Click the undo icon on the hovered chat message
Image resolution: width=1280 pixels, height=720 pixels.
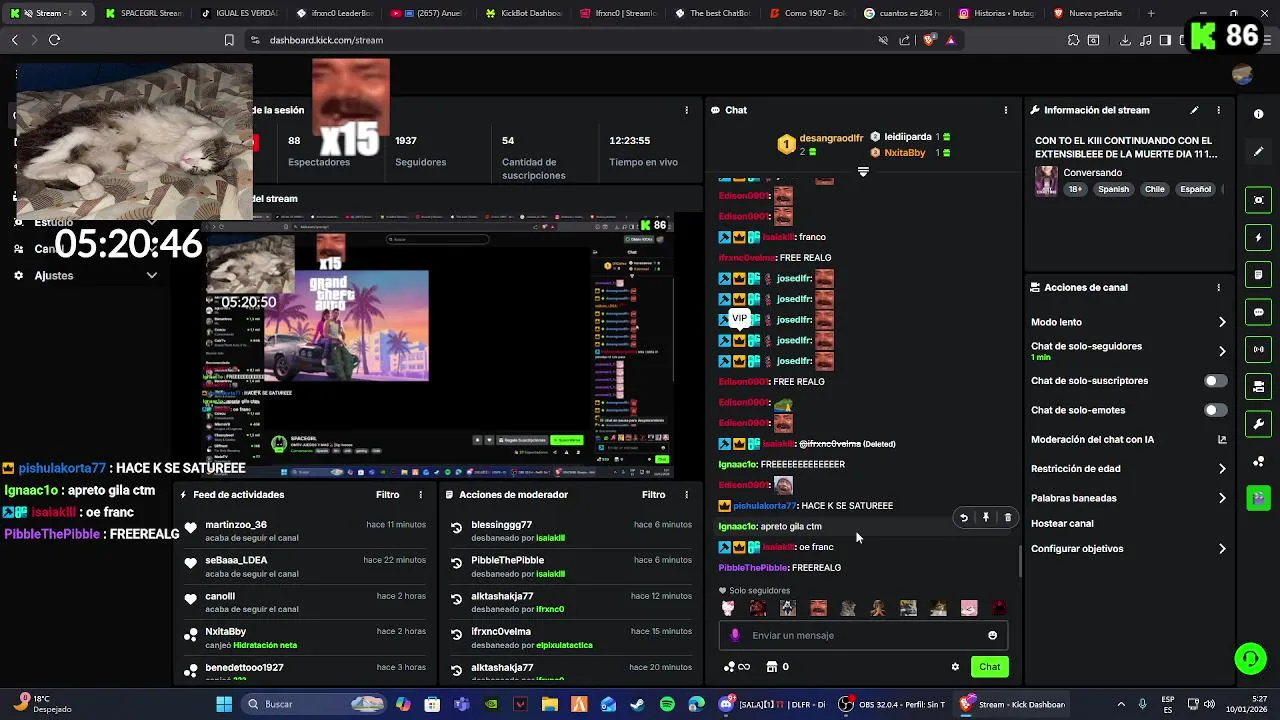coord(963,518)
